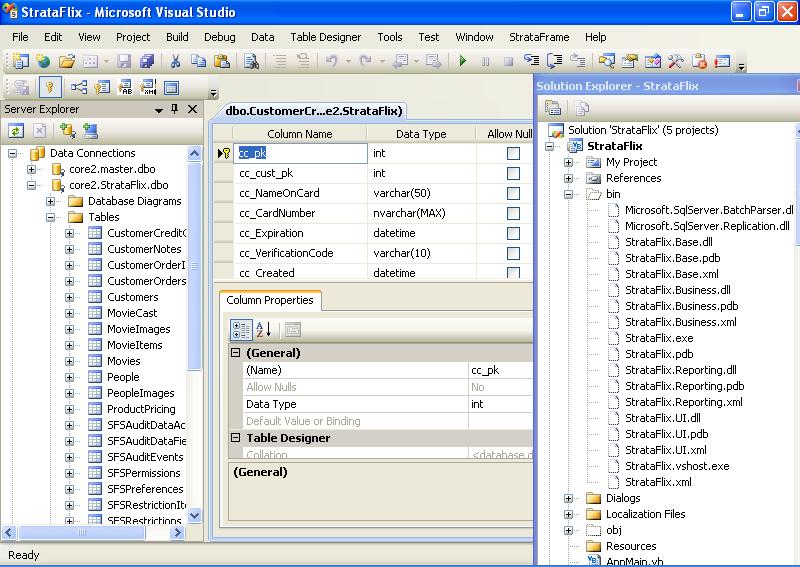Select the Column Properties tab

click(269, 300)
